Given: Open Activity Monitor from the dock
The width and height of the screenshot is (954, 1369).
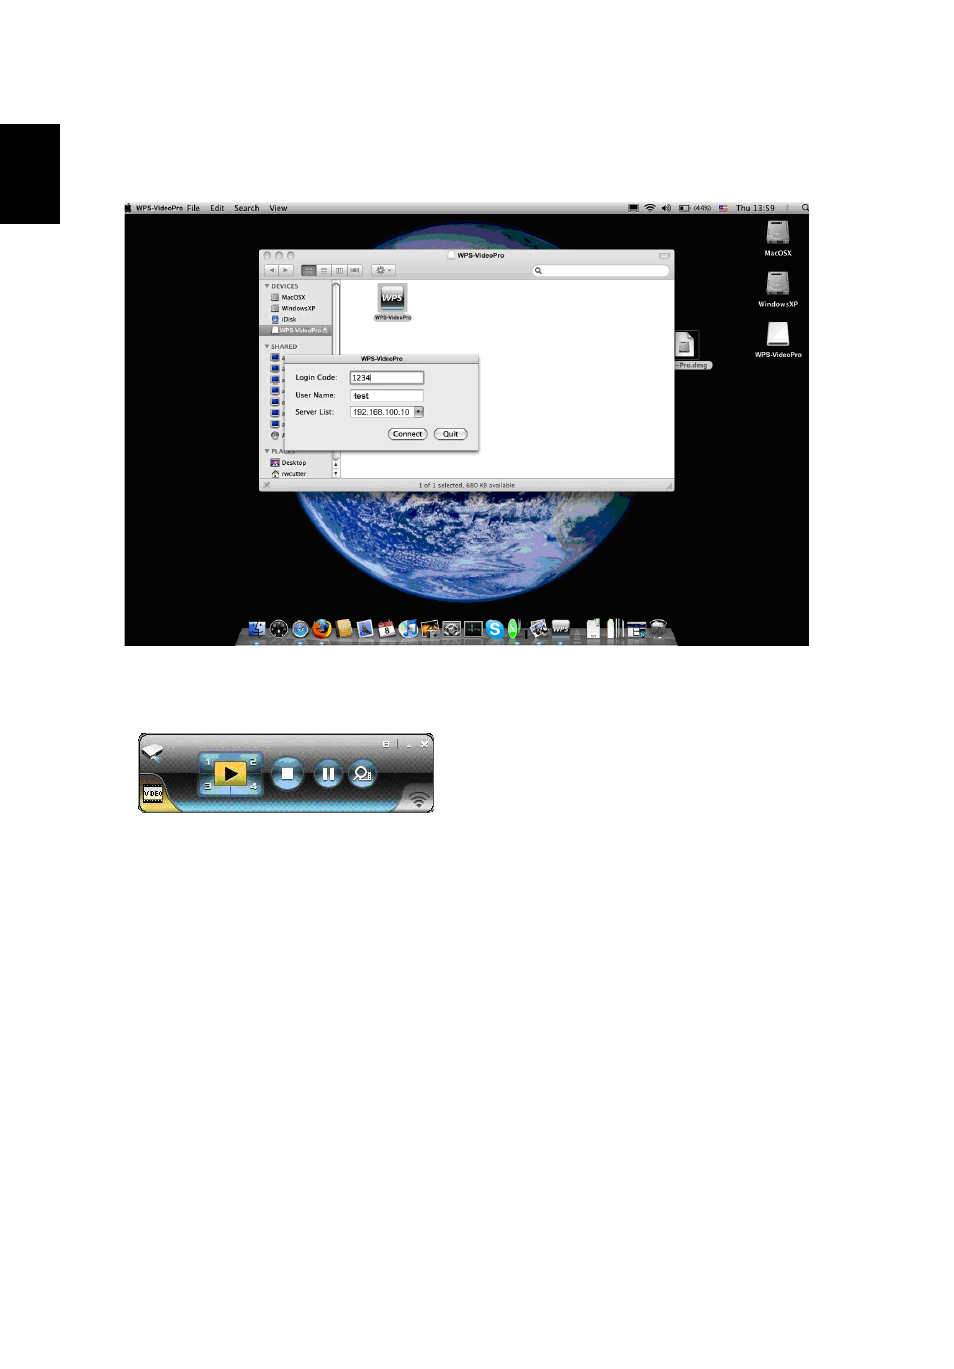Looking at the screenshot, I should coord(473,629).
